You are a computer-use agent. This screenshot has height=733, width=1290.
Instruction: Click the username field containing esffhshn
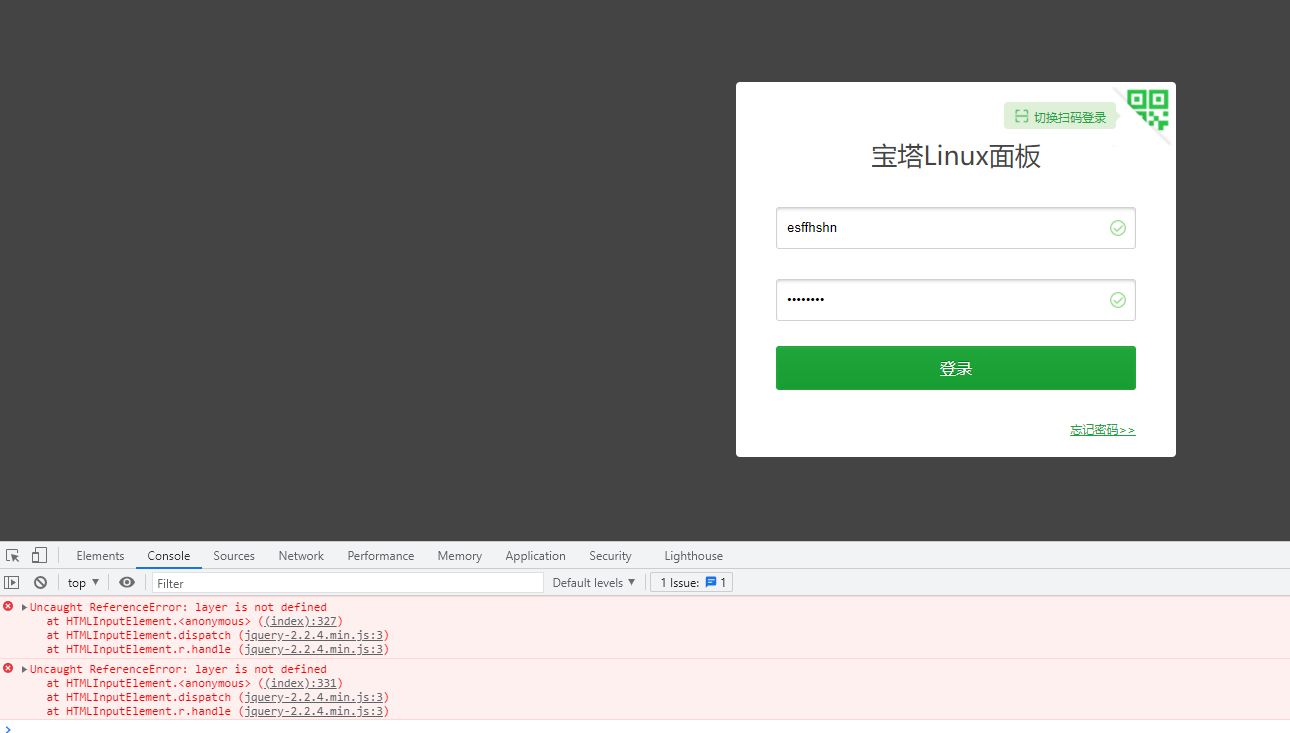coord(956,228)
